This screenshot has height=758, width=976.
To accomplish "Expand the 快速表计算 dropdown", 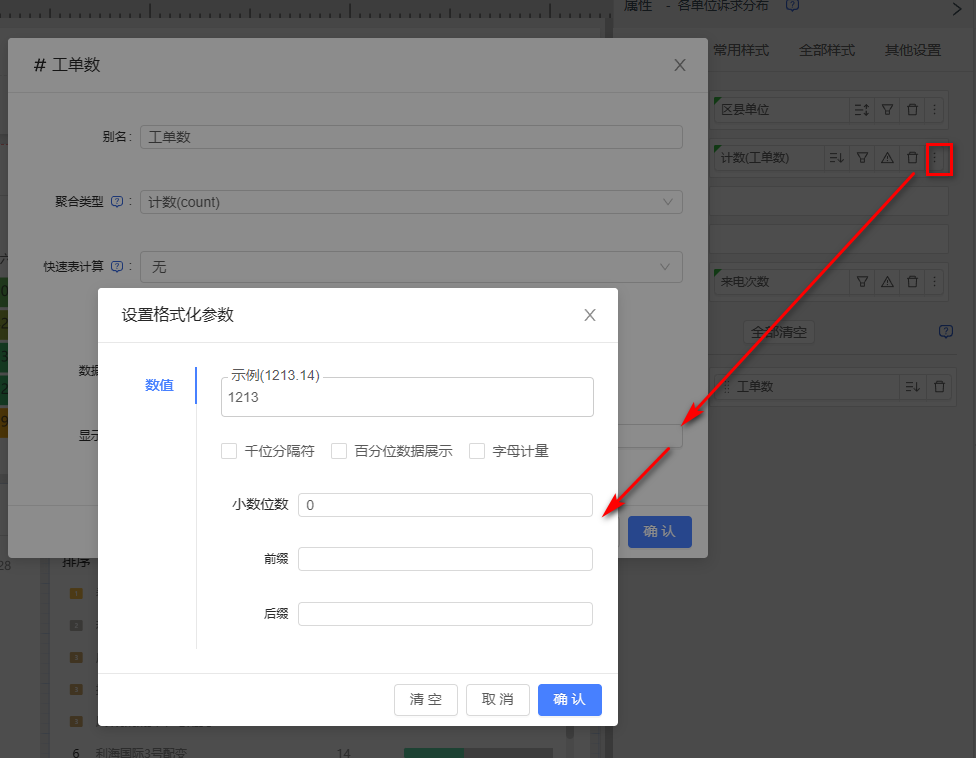I will (x=411, y=267).
